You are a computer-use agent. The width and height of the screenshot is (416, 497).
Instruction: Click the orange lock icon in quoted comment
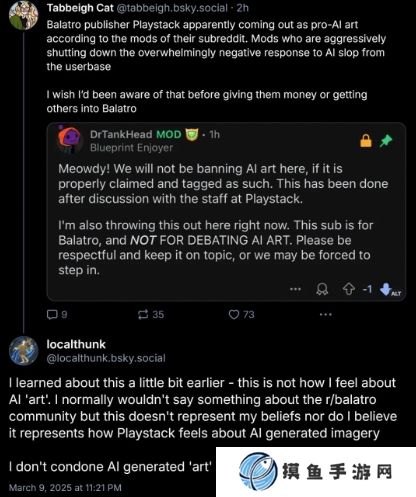(366, 141)
